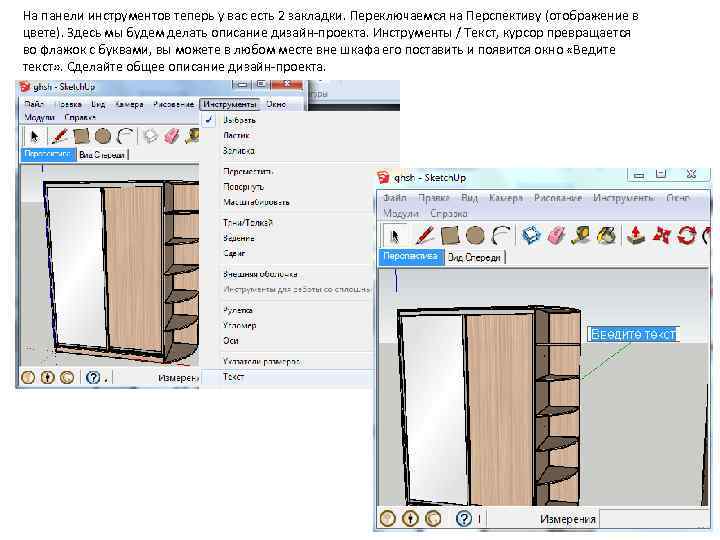720x540 pixels.
Task: Pick the red Pencil tool in Введите текст window
Action: tap(425, 235)
